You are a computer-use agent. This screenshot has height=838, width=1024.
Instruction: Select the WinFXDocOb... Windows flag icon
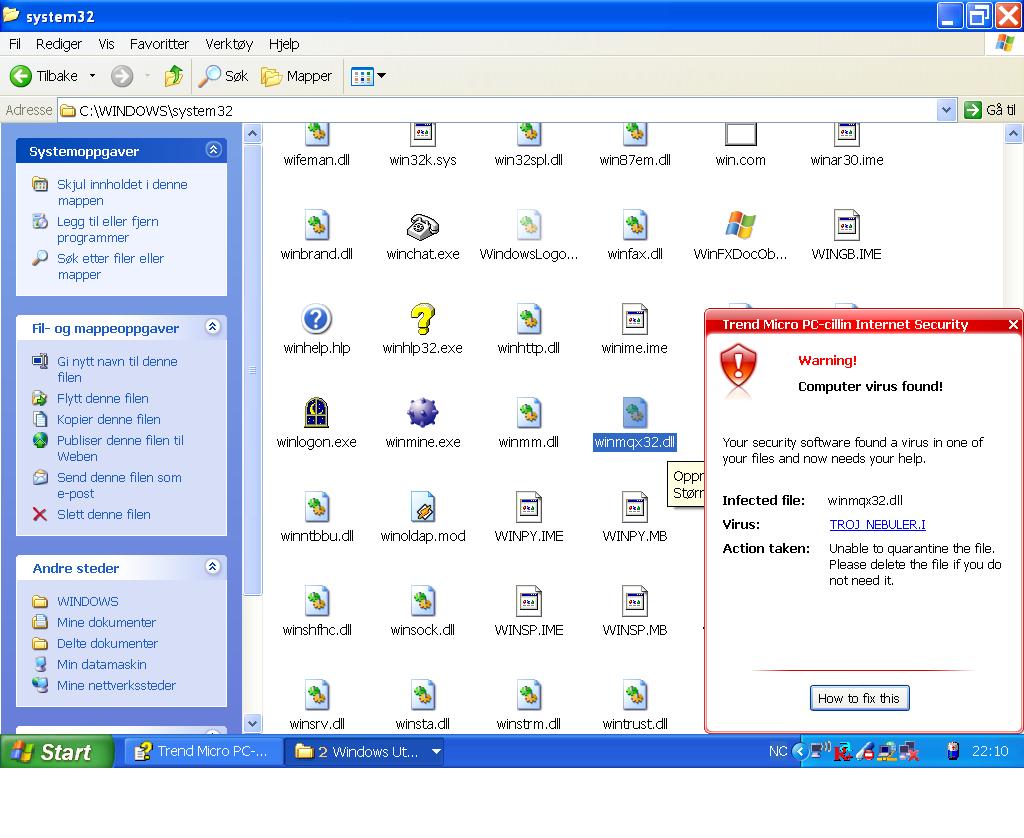click(740, 226)
